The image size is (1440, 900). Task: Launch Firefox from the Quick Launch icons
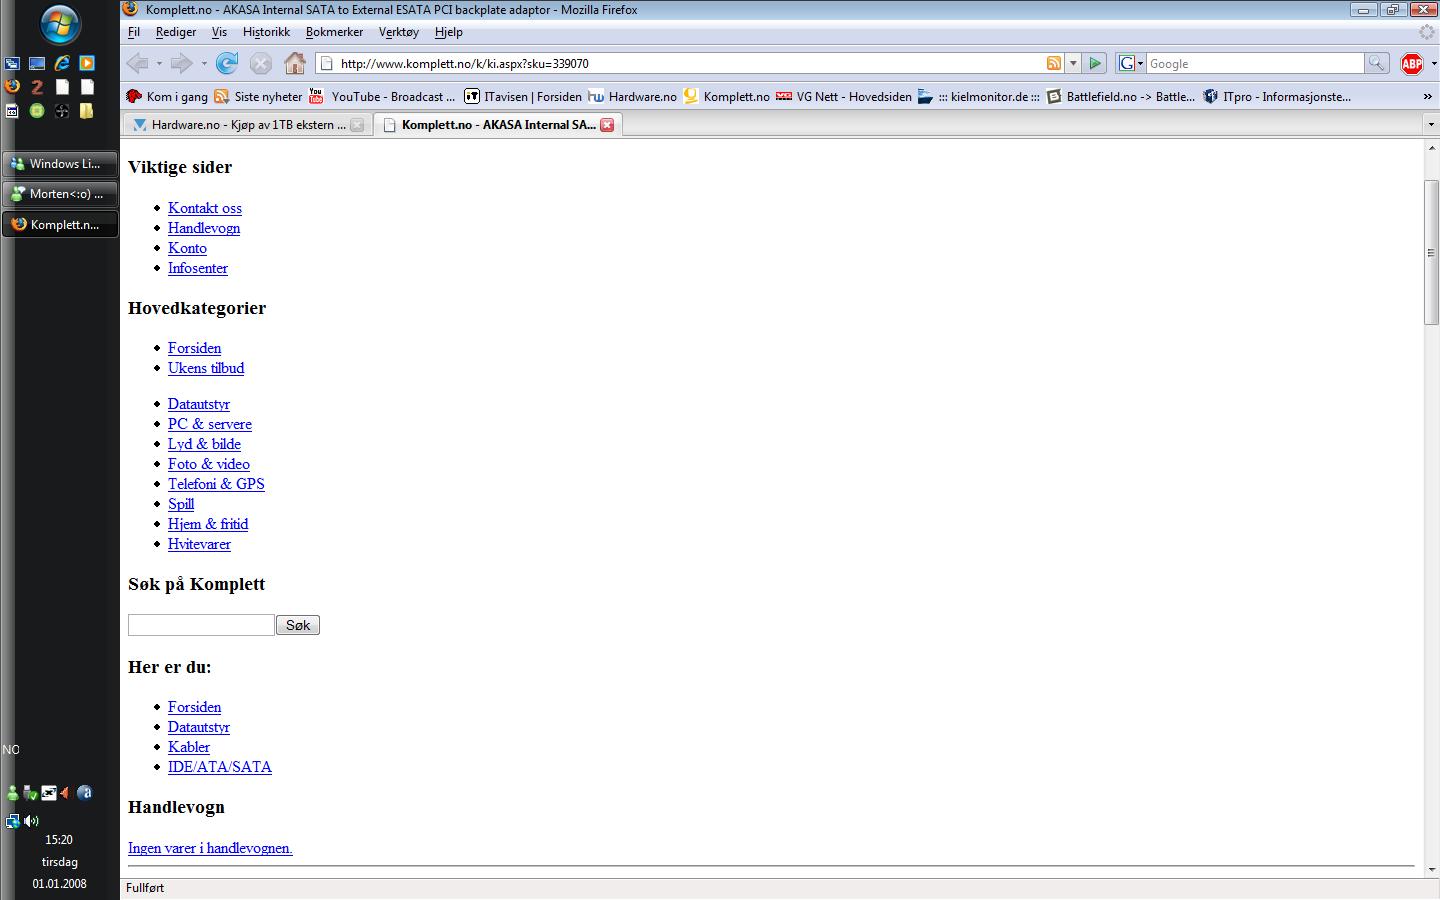(x=12, y=87)
